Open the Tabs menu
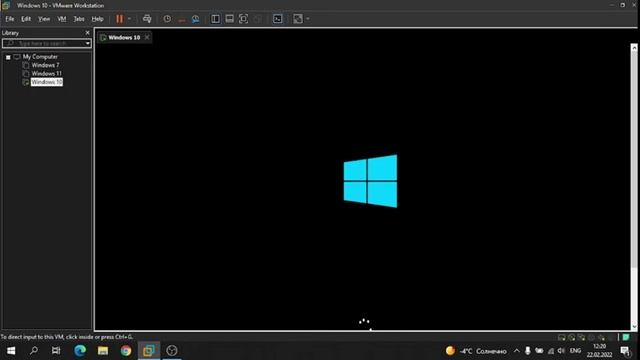640x360 pixels. click(x=79, y=19)
